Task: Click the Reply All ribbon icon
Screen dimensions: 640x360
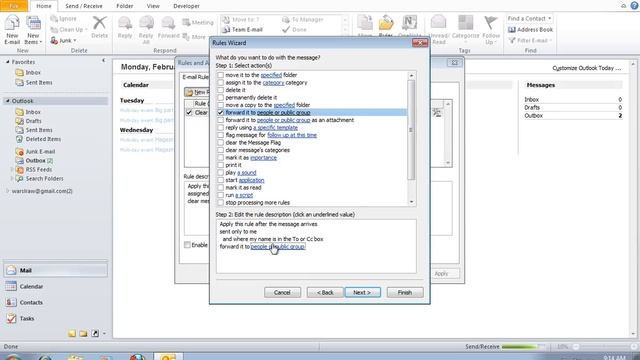Action: [x=146, y=29]
